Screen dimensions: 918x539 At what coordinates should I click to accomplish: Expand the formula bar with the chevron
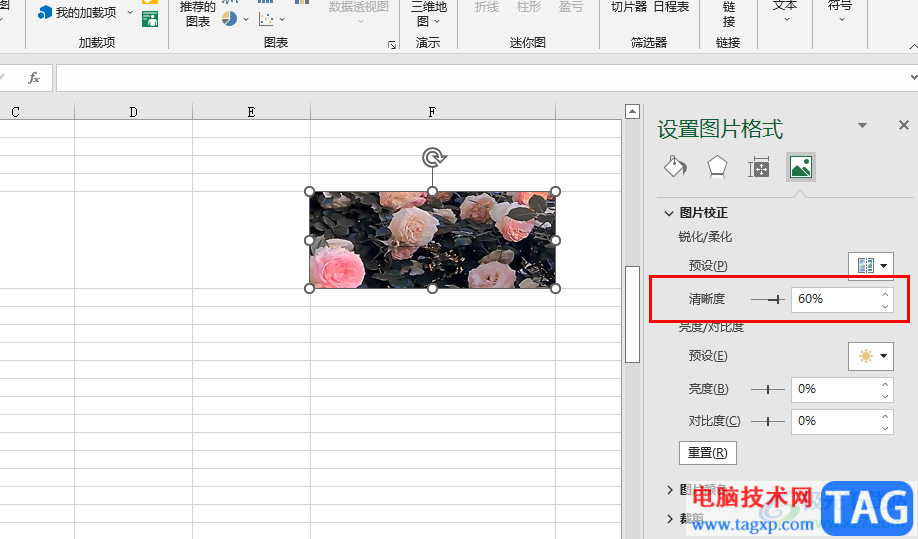(913, 77)
